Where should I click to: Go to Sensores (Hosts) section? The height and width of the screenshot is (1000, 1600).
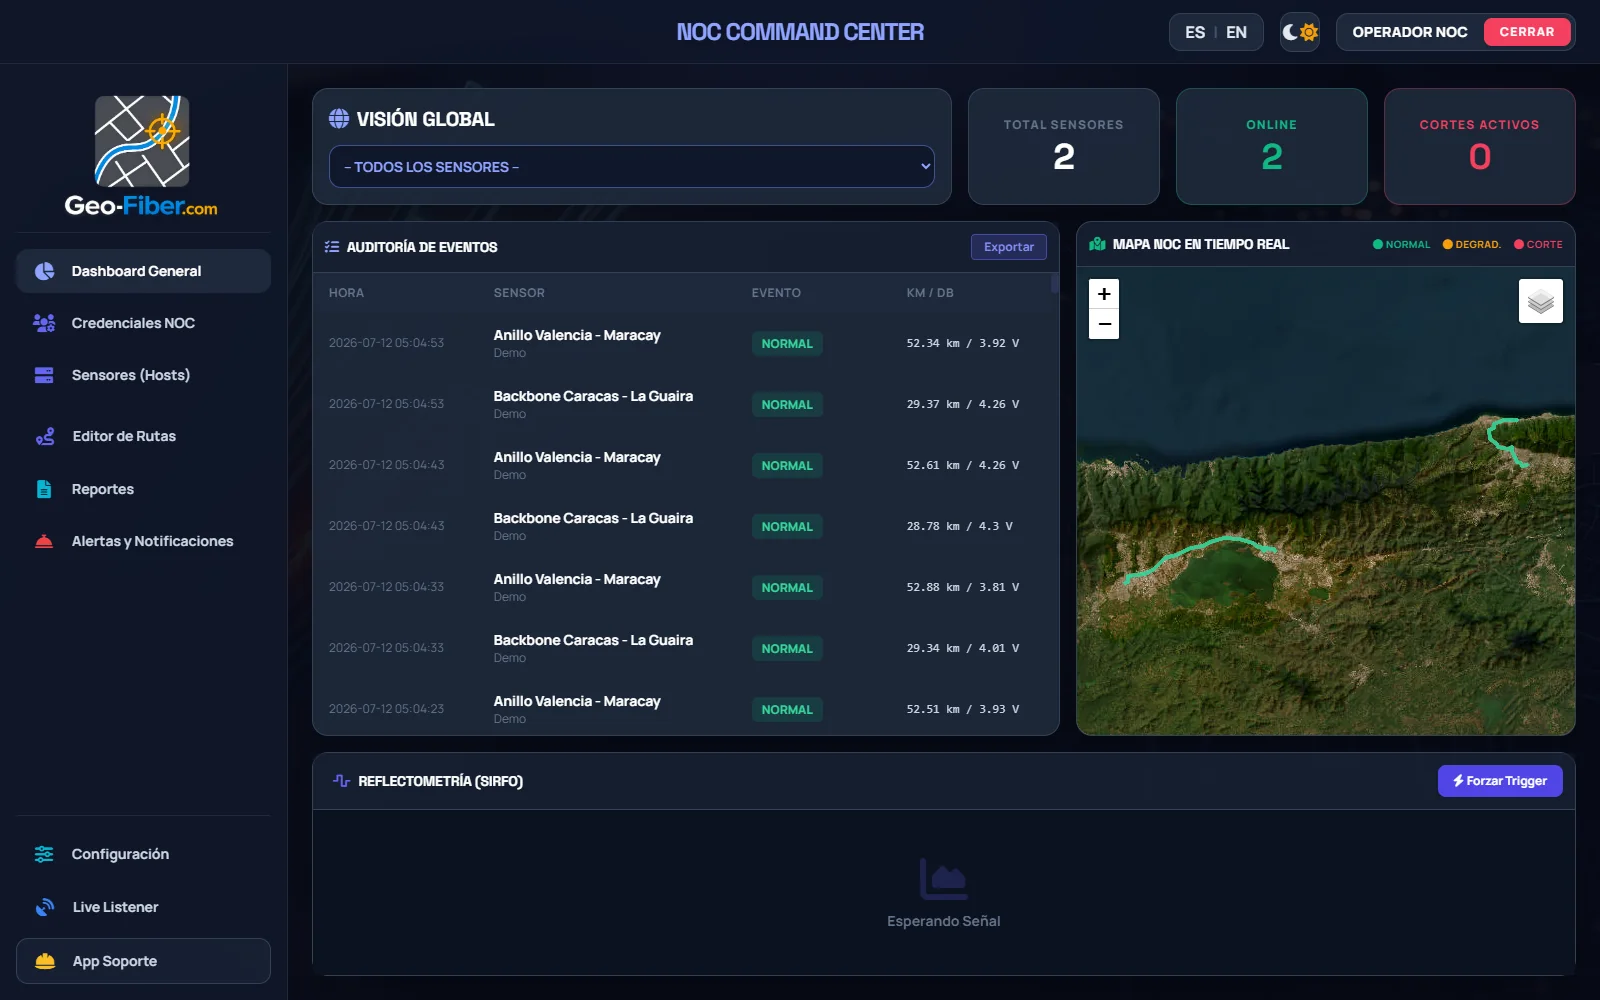pos(143,375)
